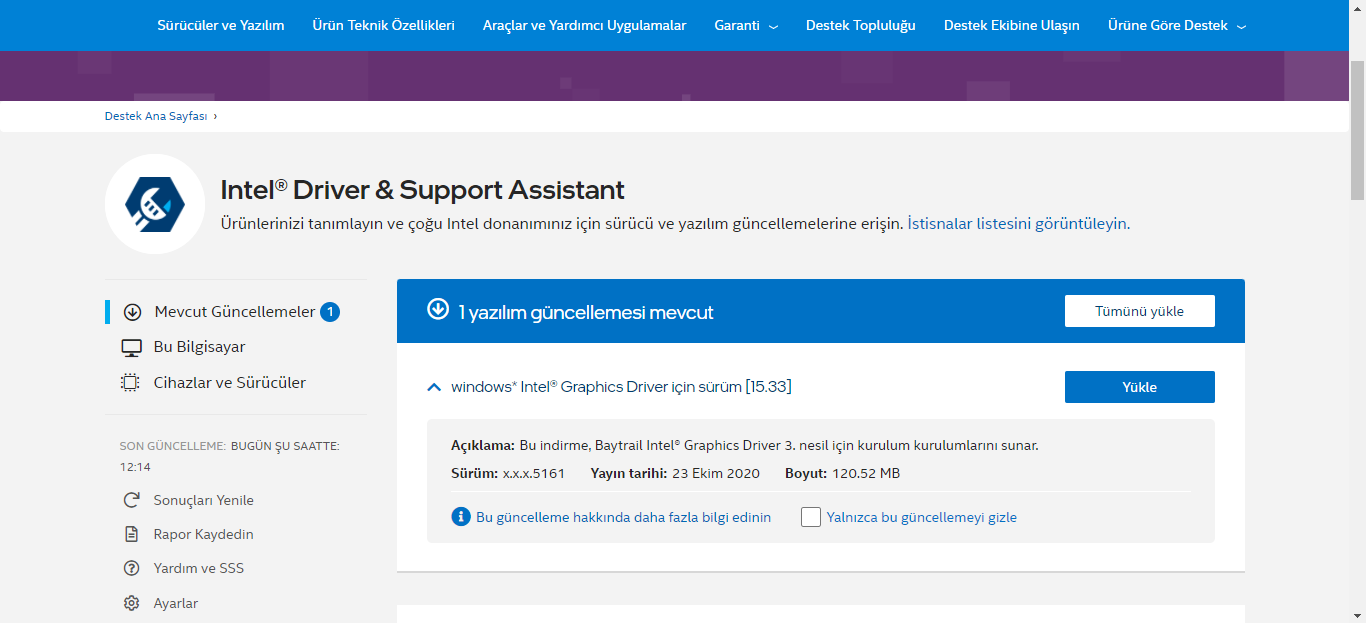Click the blue Yükle button
1366x623 pixels.
click(1140, 387)
